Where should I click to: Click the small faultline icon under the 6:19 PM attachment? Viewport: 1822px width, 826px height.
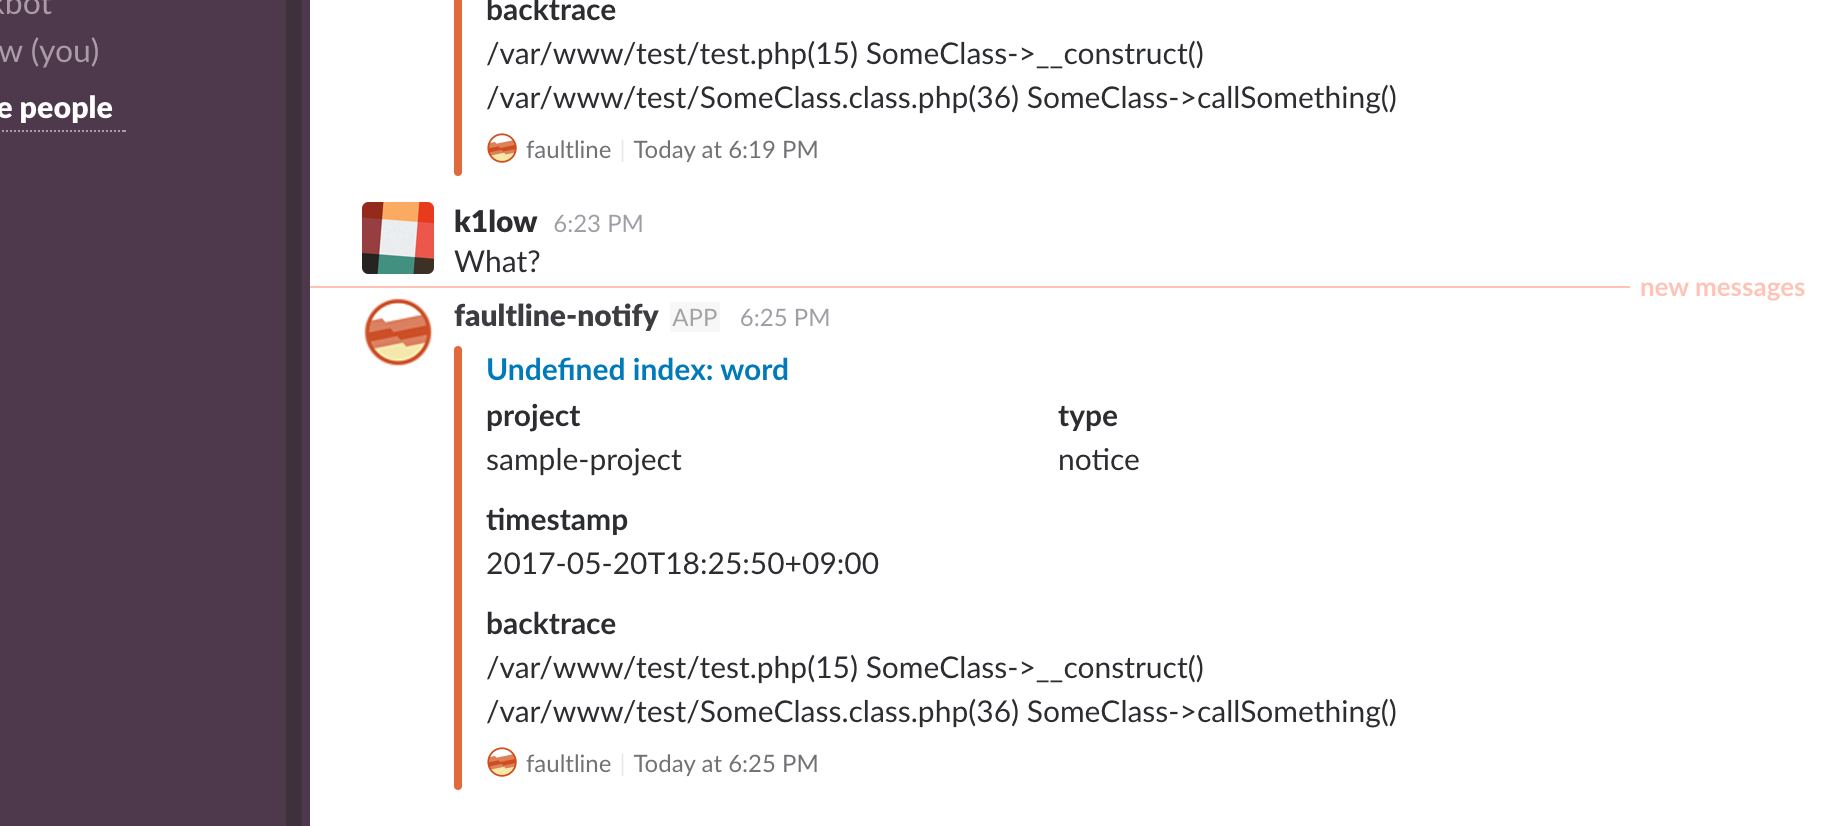503,148
